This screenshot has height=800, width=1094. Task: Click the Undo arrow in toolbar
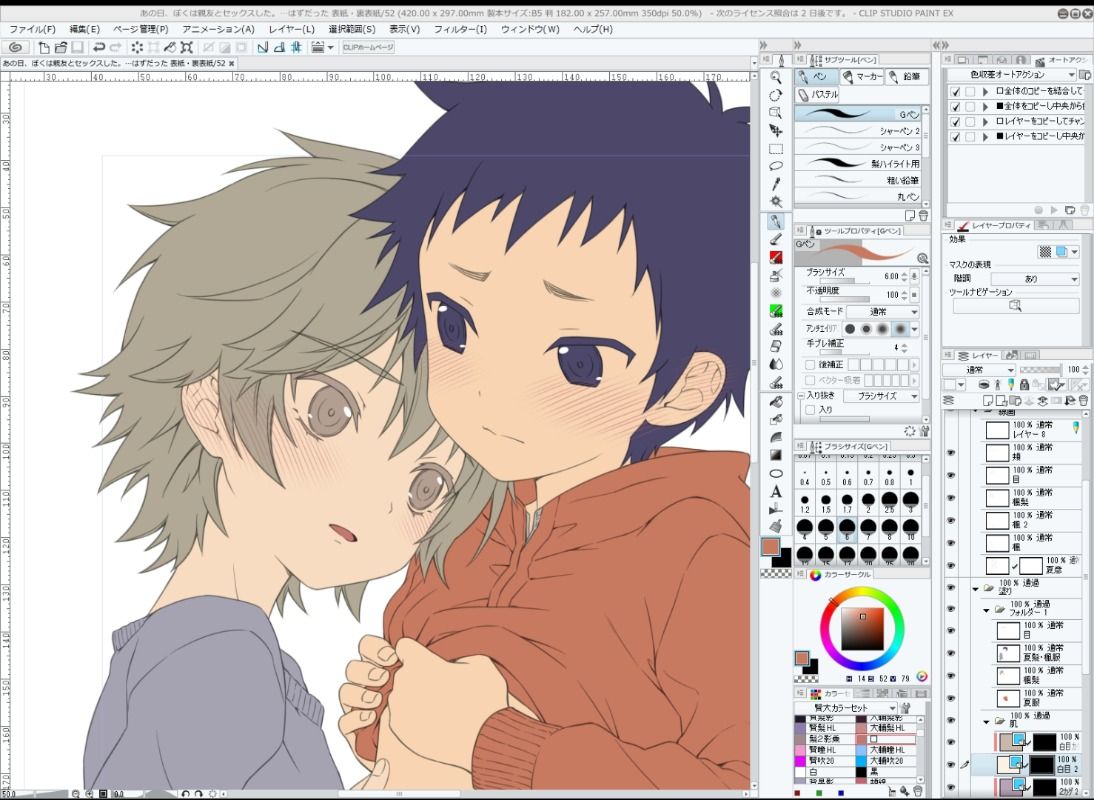98,47
